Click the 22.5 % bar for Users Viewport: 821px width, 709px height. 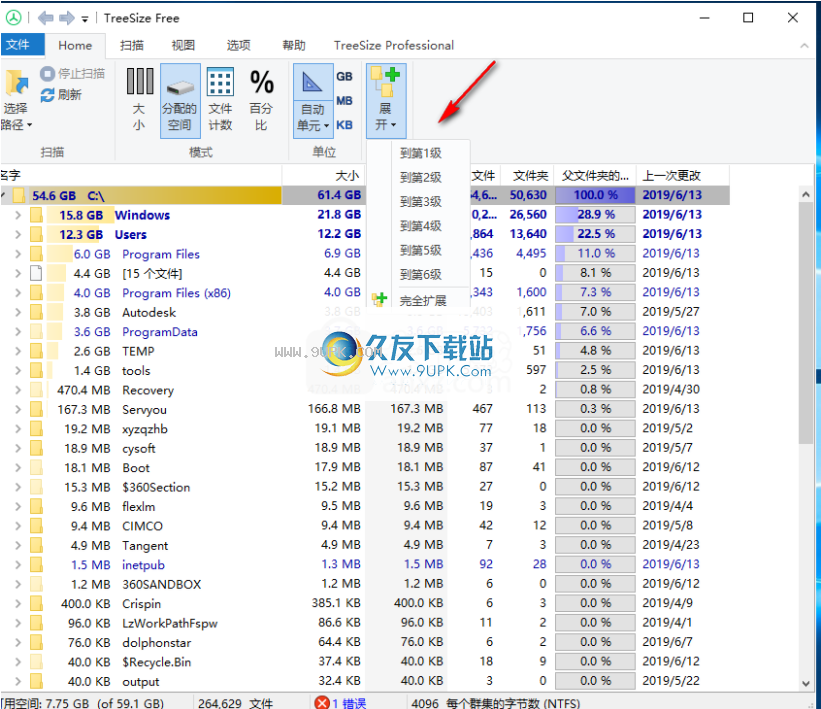(x=595, y=234)
